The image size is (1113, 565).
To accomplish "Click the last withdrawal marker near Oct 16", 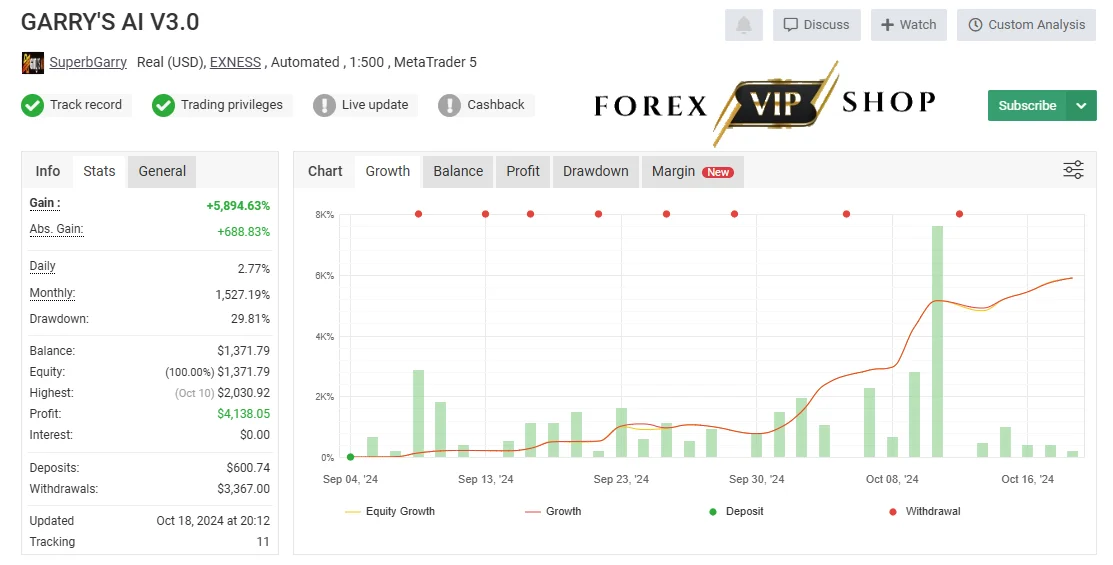I will [960, 214].
